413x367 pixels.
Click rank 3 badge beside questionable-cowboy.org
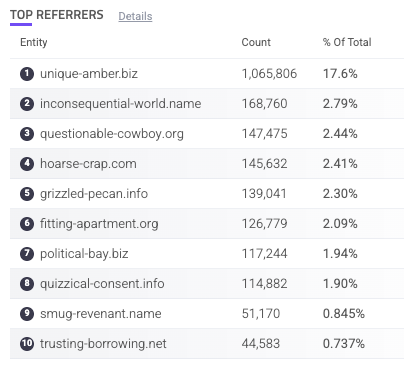coord(27,134)
